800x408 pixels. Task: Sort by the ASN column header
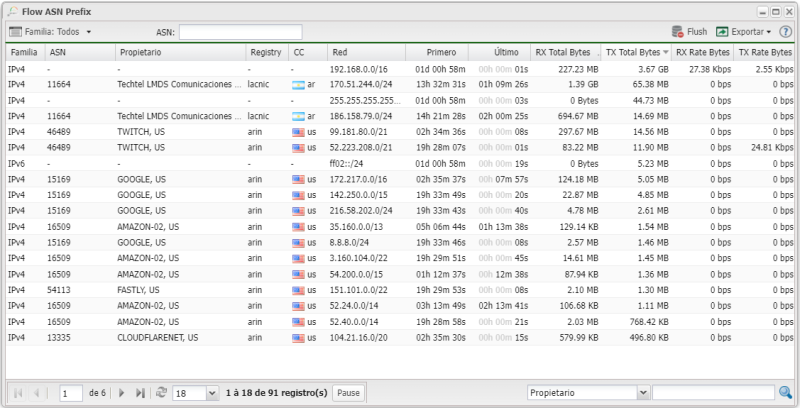80,52
